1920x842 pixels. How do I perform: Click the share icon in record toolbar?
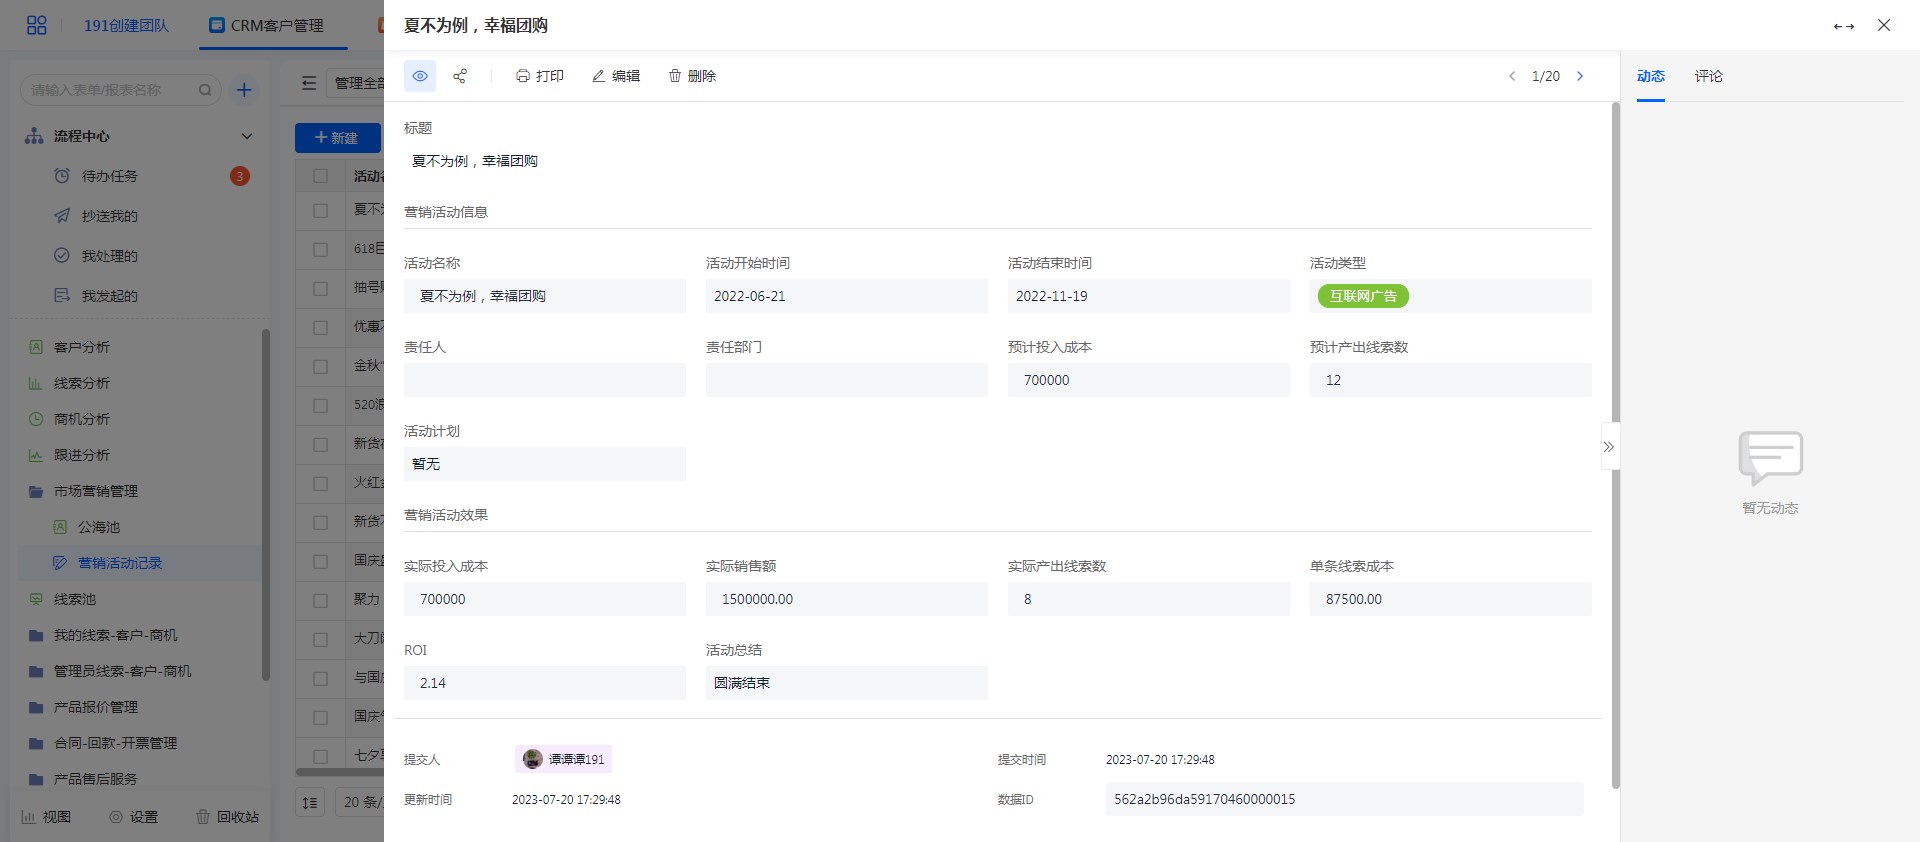[460, 76]
